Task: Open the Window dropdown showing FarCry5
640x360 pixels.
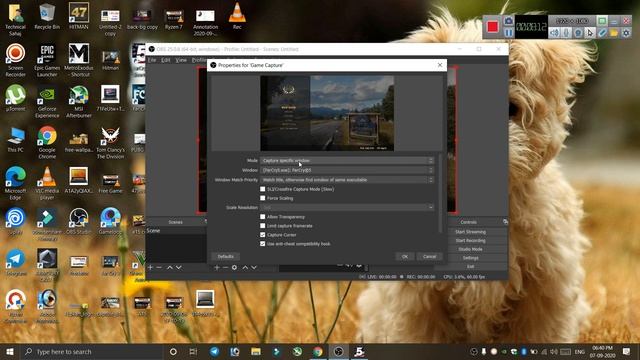Action: [347, 170]
